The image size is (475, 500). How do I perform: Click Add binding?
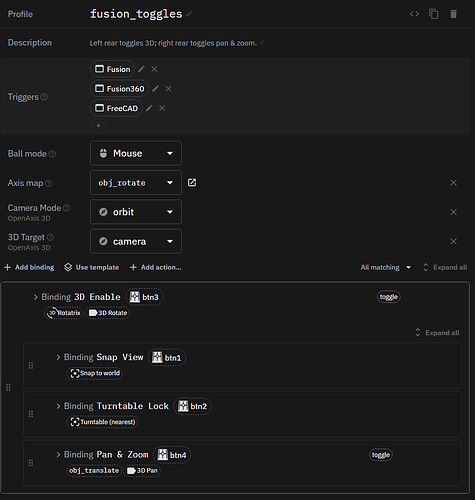click(29, 267)
